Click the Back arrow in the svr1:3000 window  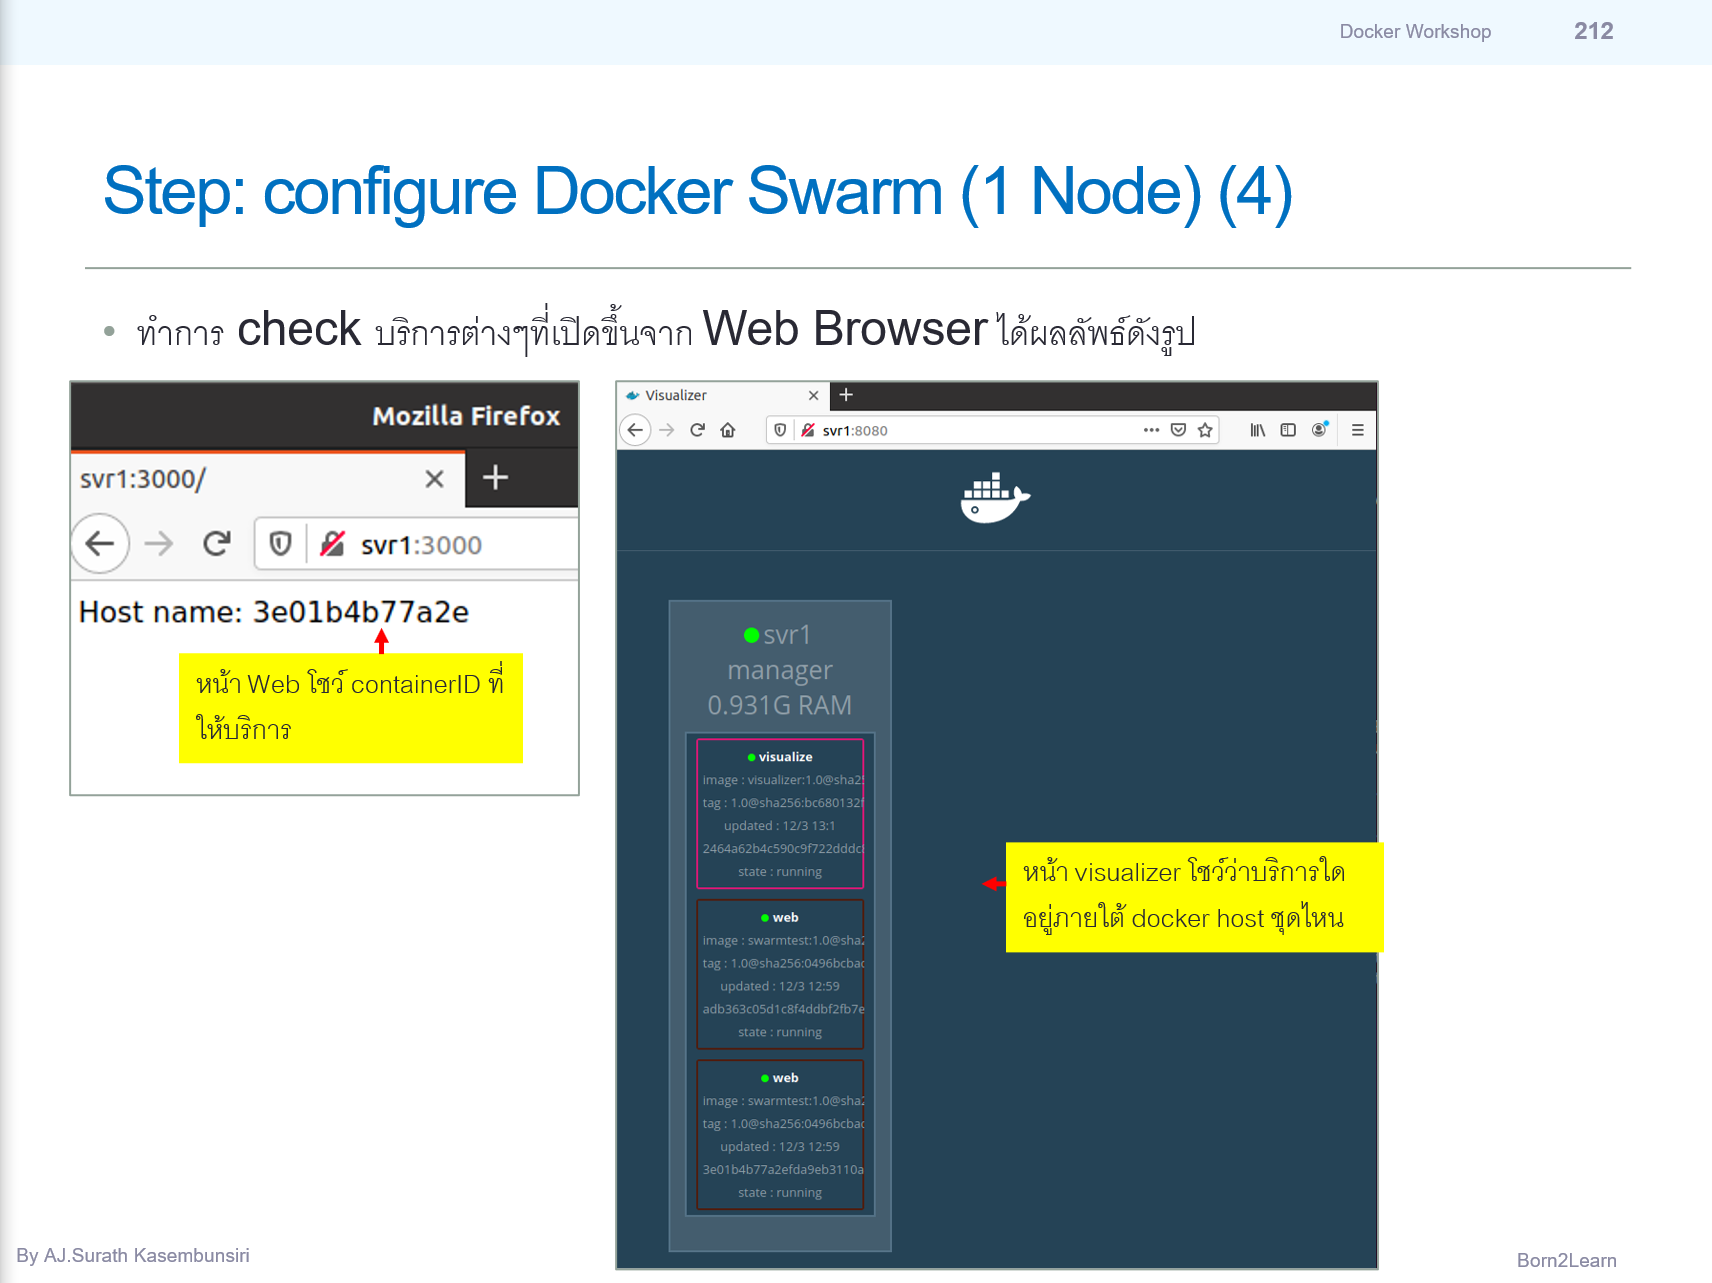pos(99,544)
